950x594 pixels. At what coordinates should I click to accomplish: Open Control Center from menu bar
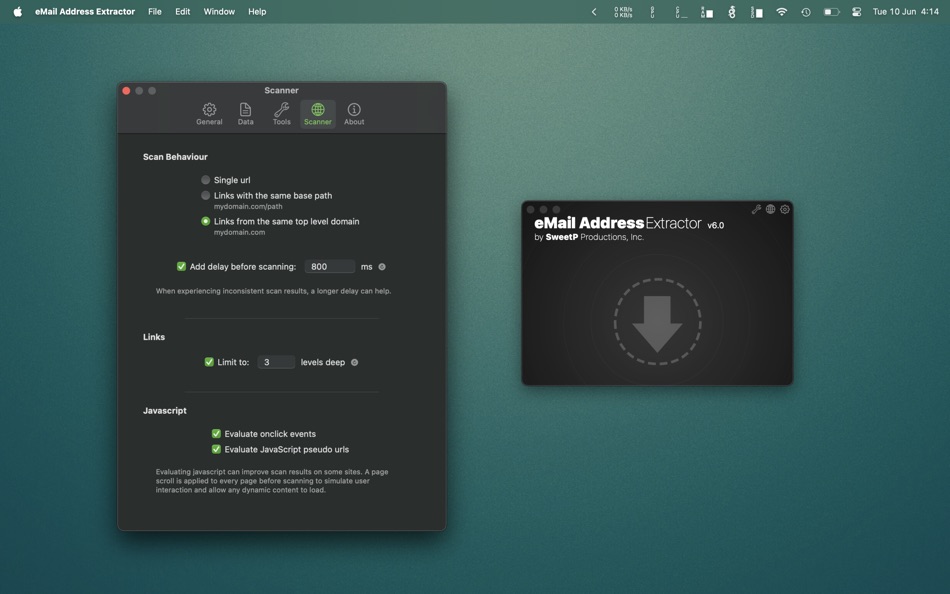tap(856, 12)
